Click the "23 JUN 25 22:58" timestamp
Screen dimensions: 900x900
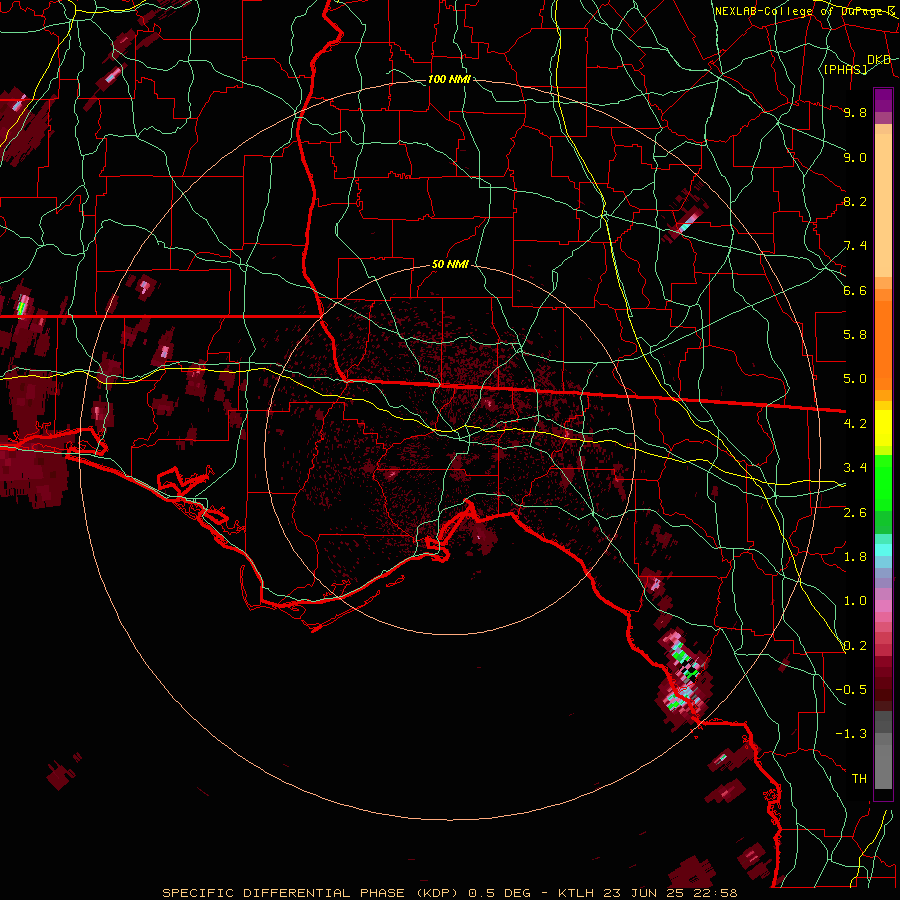[669, 893]
